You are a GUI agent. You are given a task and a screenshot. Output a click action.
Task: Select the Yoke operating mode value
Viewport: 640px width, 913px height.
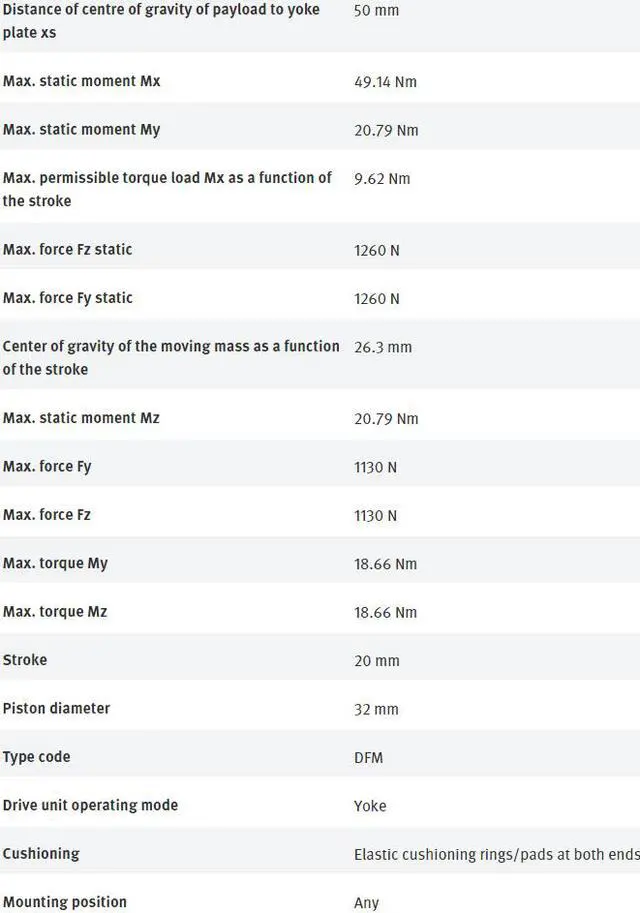pyautogui.click(x=370, y=806)
